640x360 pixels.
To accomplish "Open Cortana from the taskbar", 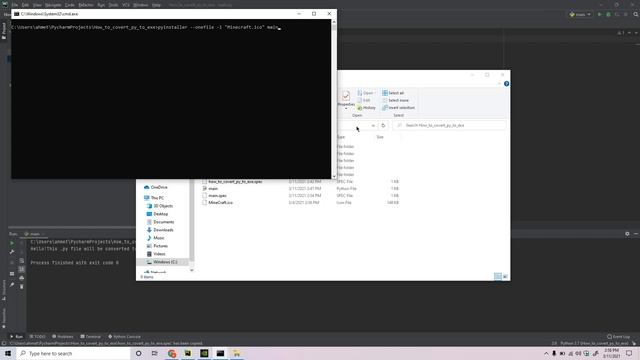I will 138,353.
